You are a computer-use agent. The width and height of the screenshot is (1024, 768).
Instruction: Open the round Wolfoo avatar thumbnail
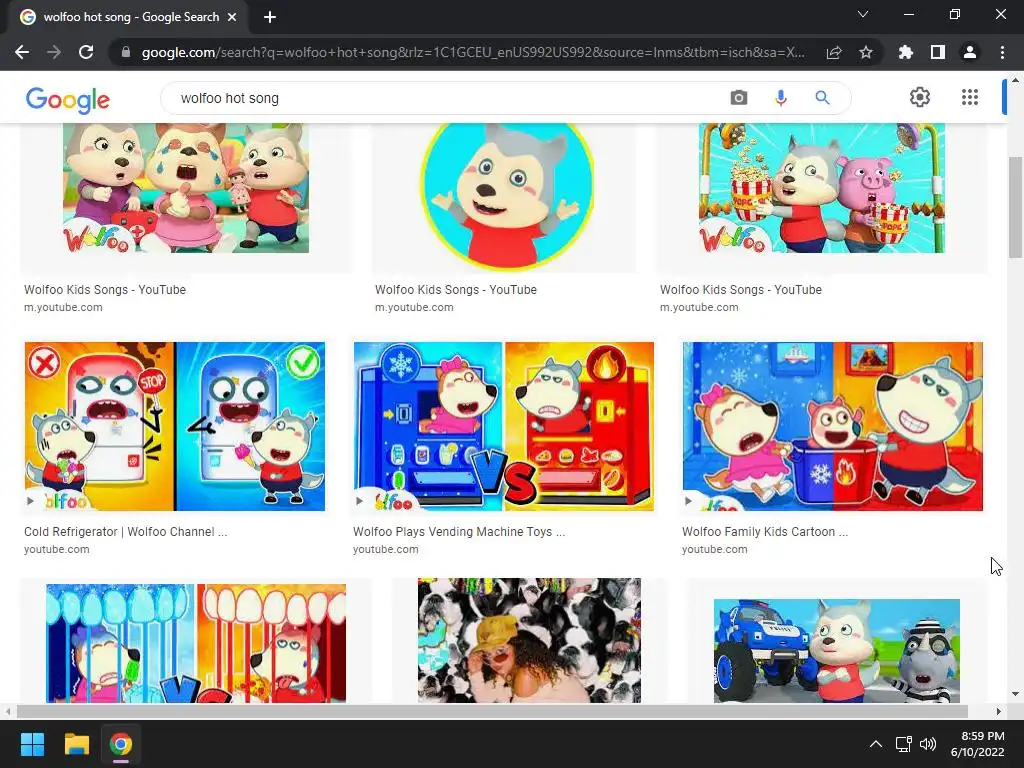click(507, 196)
